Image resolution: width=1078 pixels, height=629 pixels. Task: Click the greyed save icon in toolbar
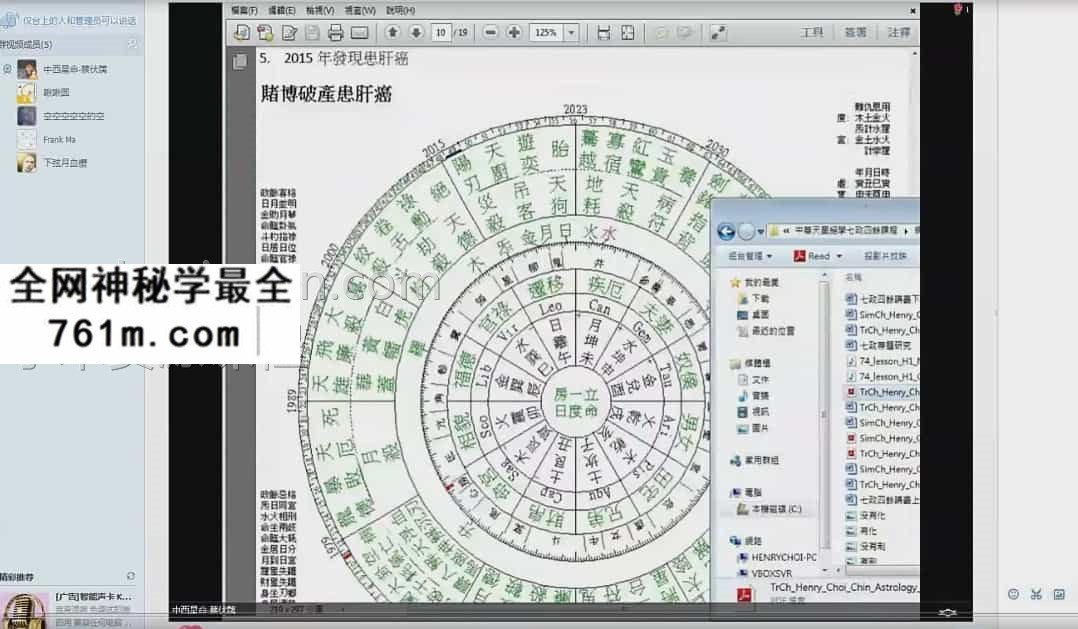click(x=312, y=32)
